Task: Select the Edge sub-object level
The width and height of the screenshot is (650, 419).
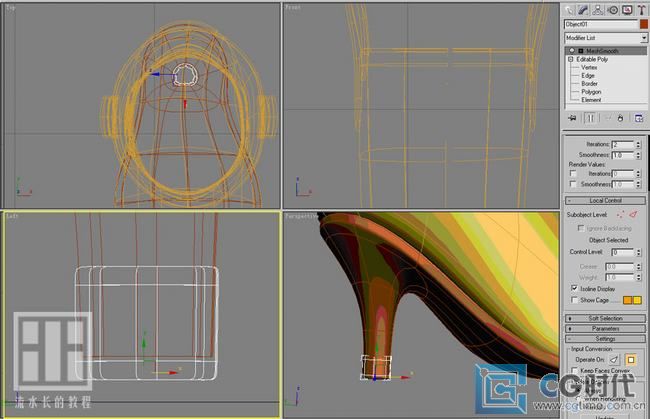Action: pos(588,75)
